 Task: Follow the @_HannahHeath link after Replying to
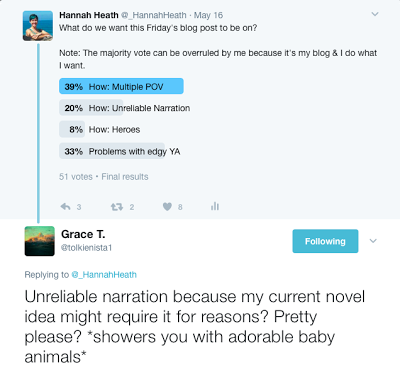[x=104, y=275]
